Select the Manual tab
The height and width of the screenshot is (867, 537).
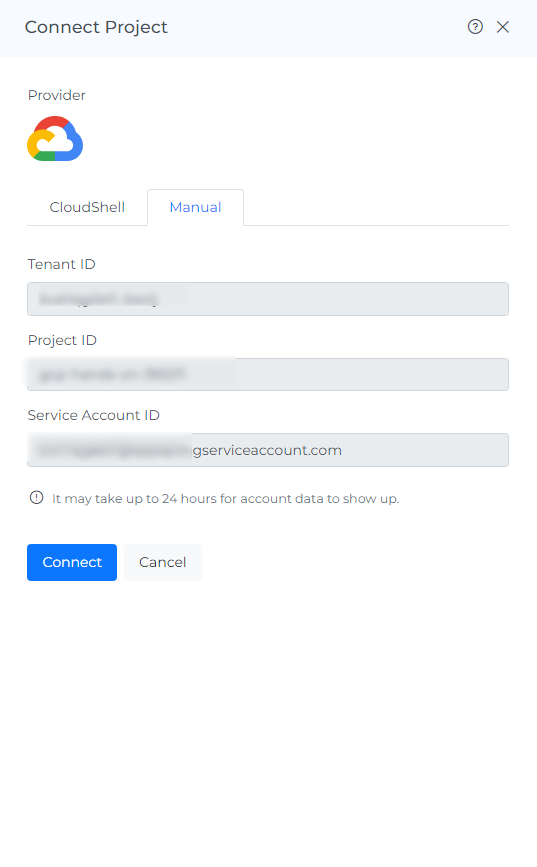pos(195,207)
